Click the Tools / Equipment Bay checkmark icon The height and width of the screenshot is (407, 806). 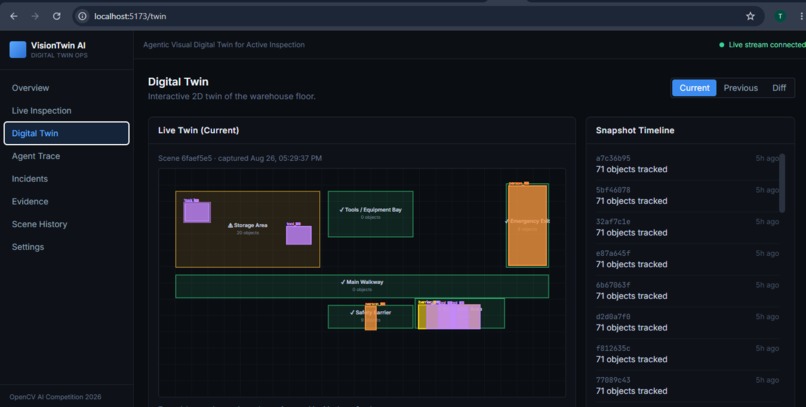click(x=342, y=210)
